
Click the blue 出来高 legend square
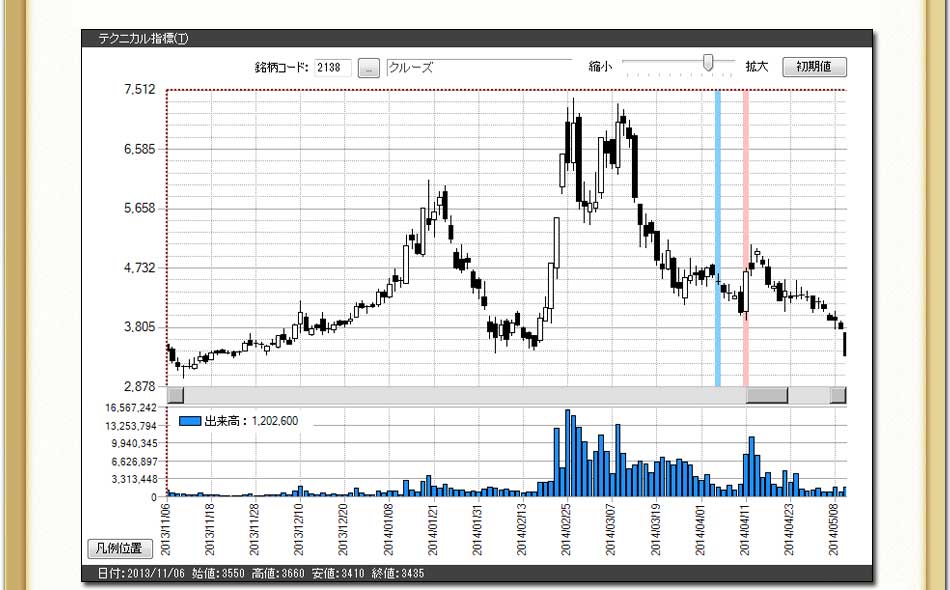click(x=190, y=421)
